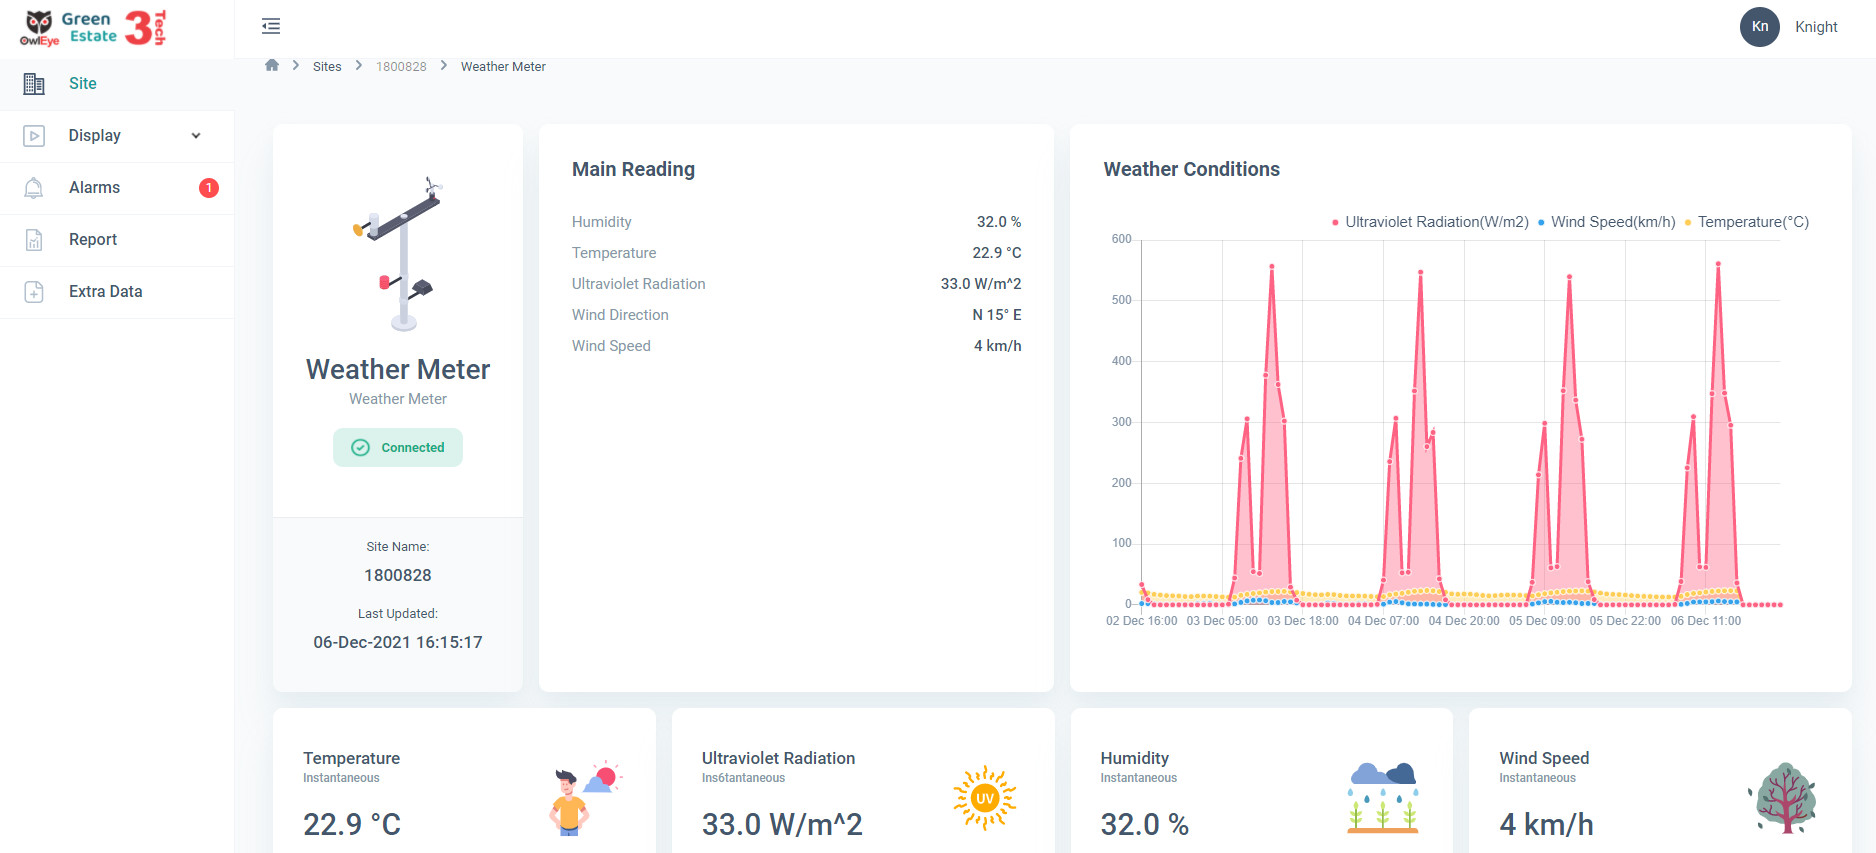Collapse the sidebar with the hamburger icon

tap(270, 26)
